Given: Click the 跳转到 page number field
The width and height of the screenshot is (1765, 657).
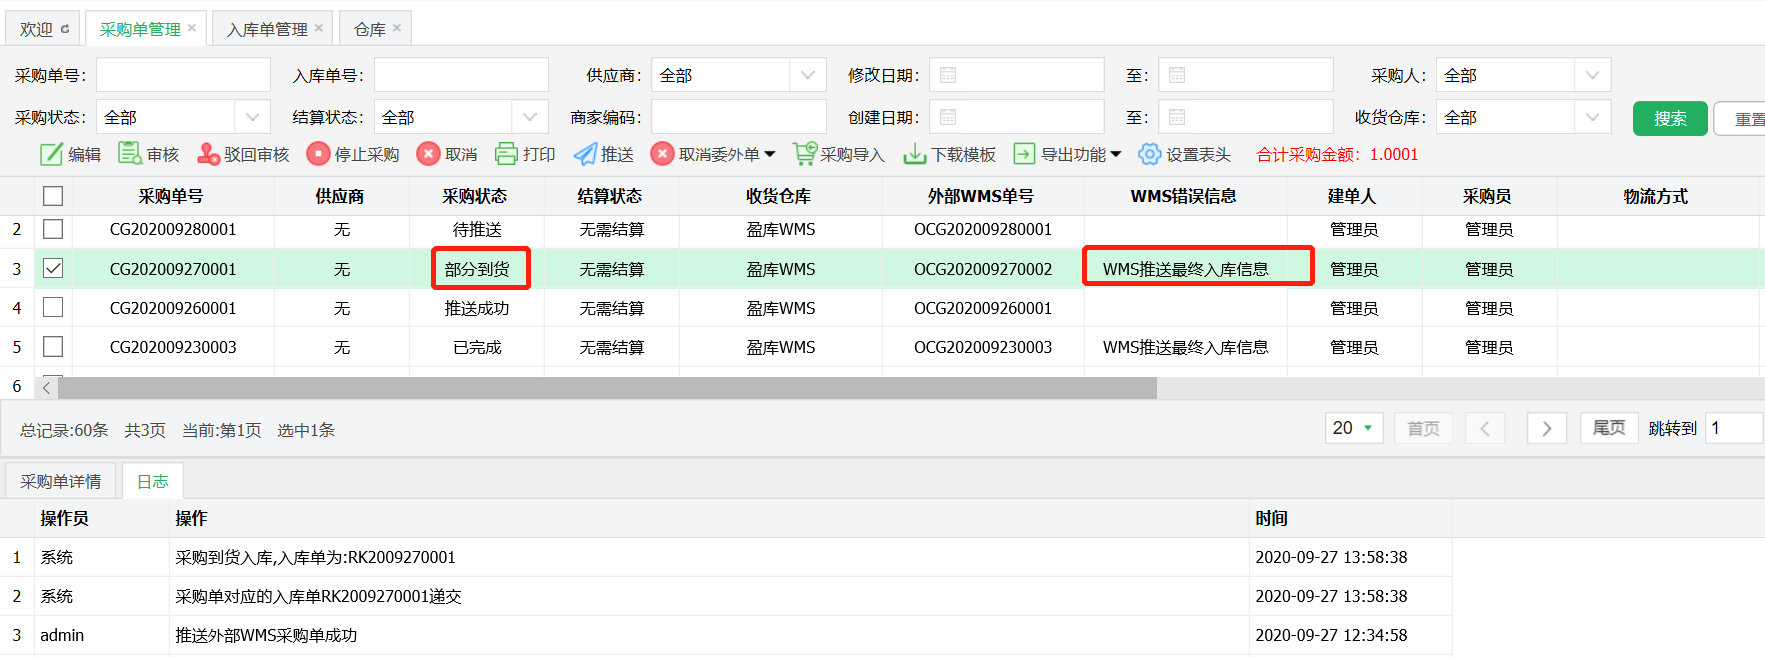Looking at the screenshot, I should pos(1734,428).
